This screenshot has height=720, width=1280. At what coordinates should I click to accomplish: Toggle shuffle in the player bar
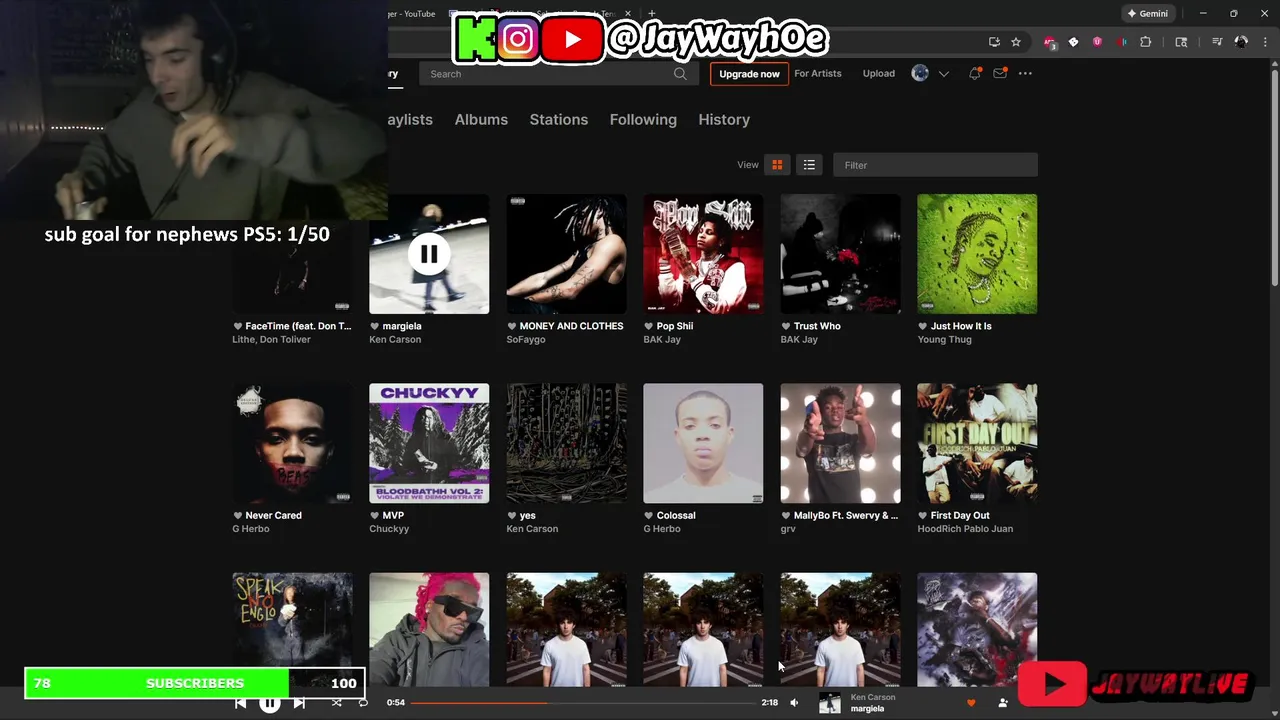click(x=336, y=703)
